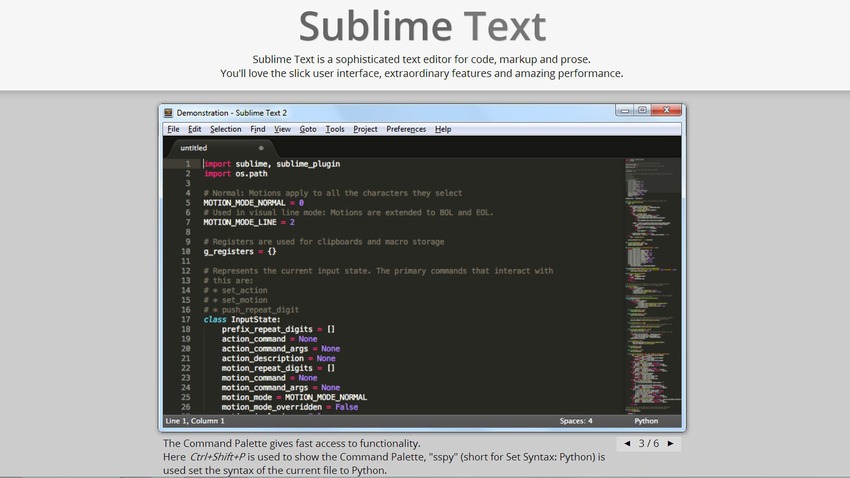Image resolution: width=850 pixels, height=478 pixels.
Task: Click line number 17 in the gutter
Action: click(186, 319)
